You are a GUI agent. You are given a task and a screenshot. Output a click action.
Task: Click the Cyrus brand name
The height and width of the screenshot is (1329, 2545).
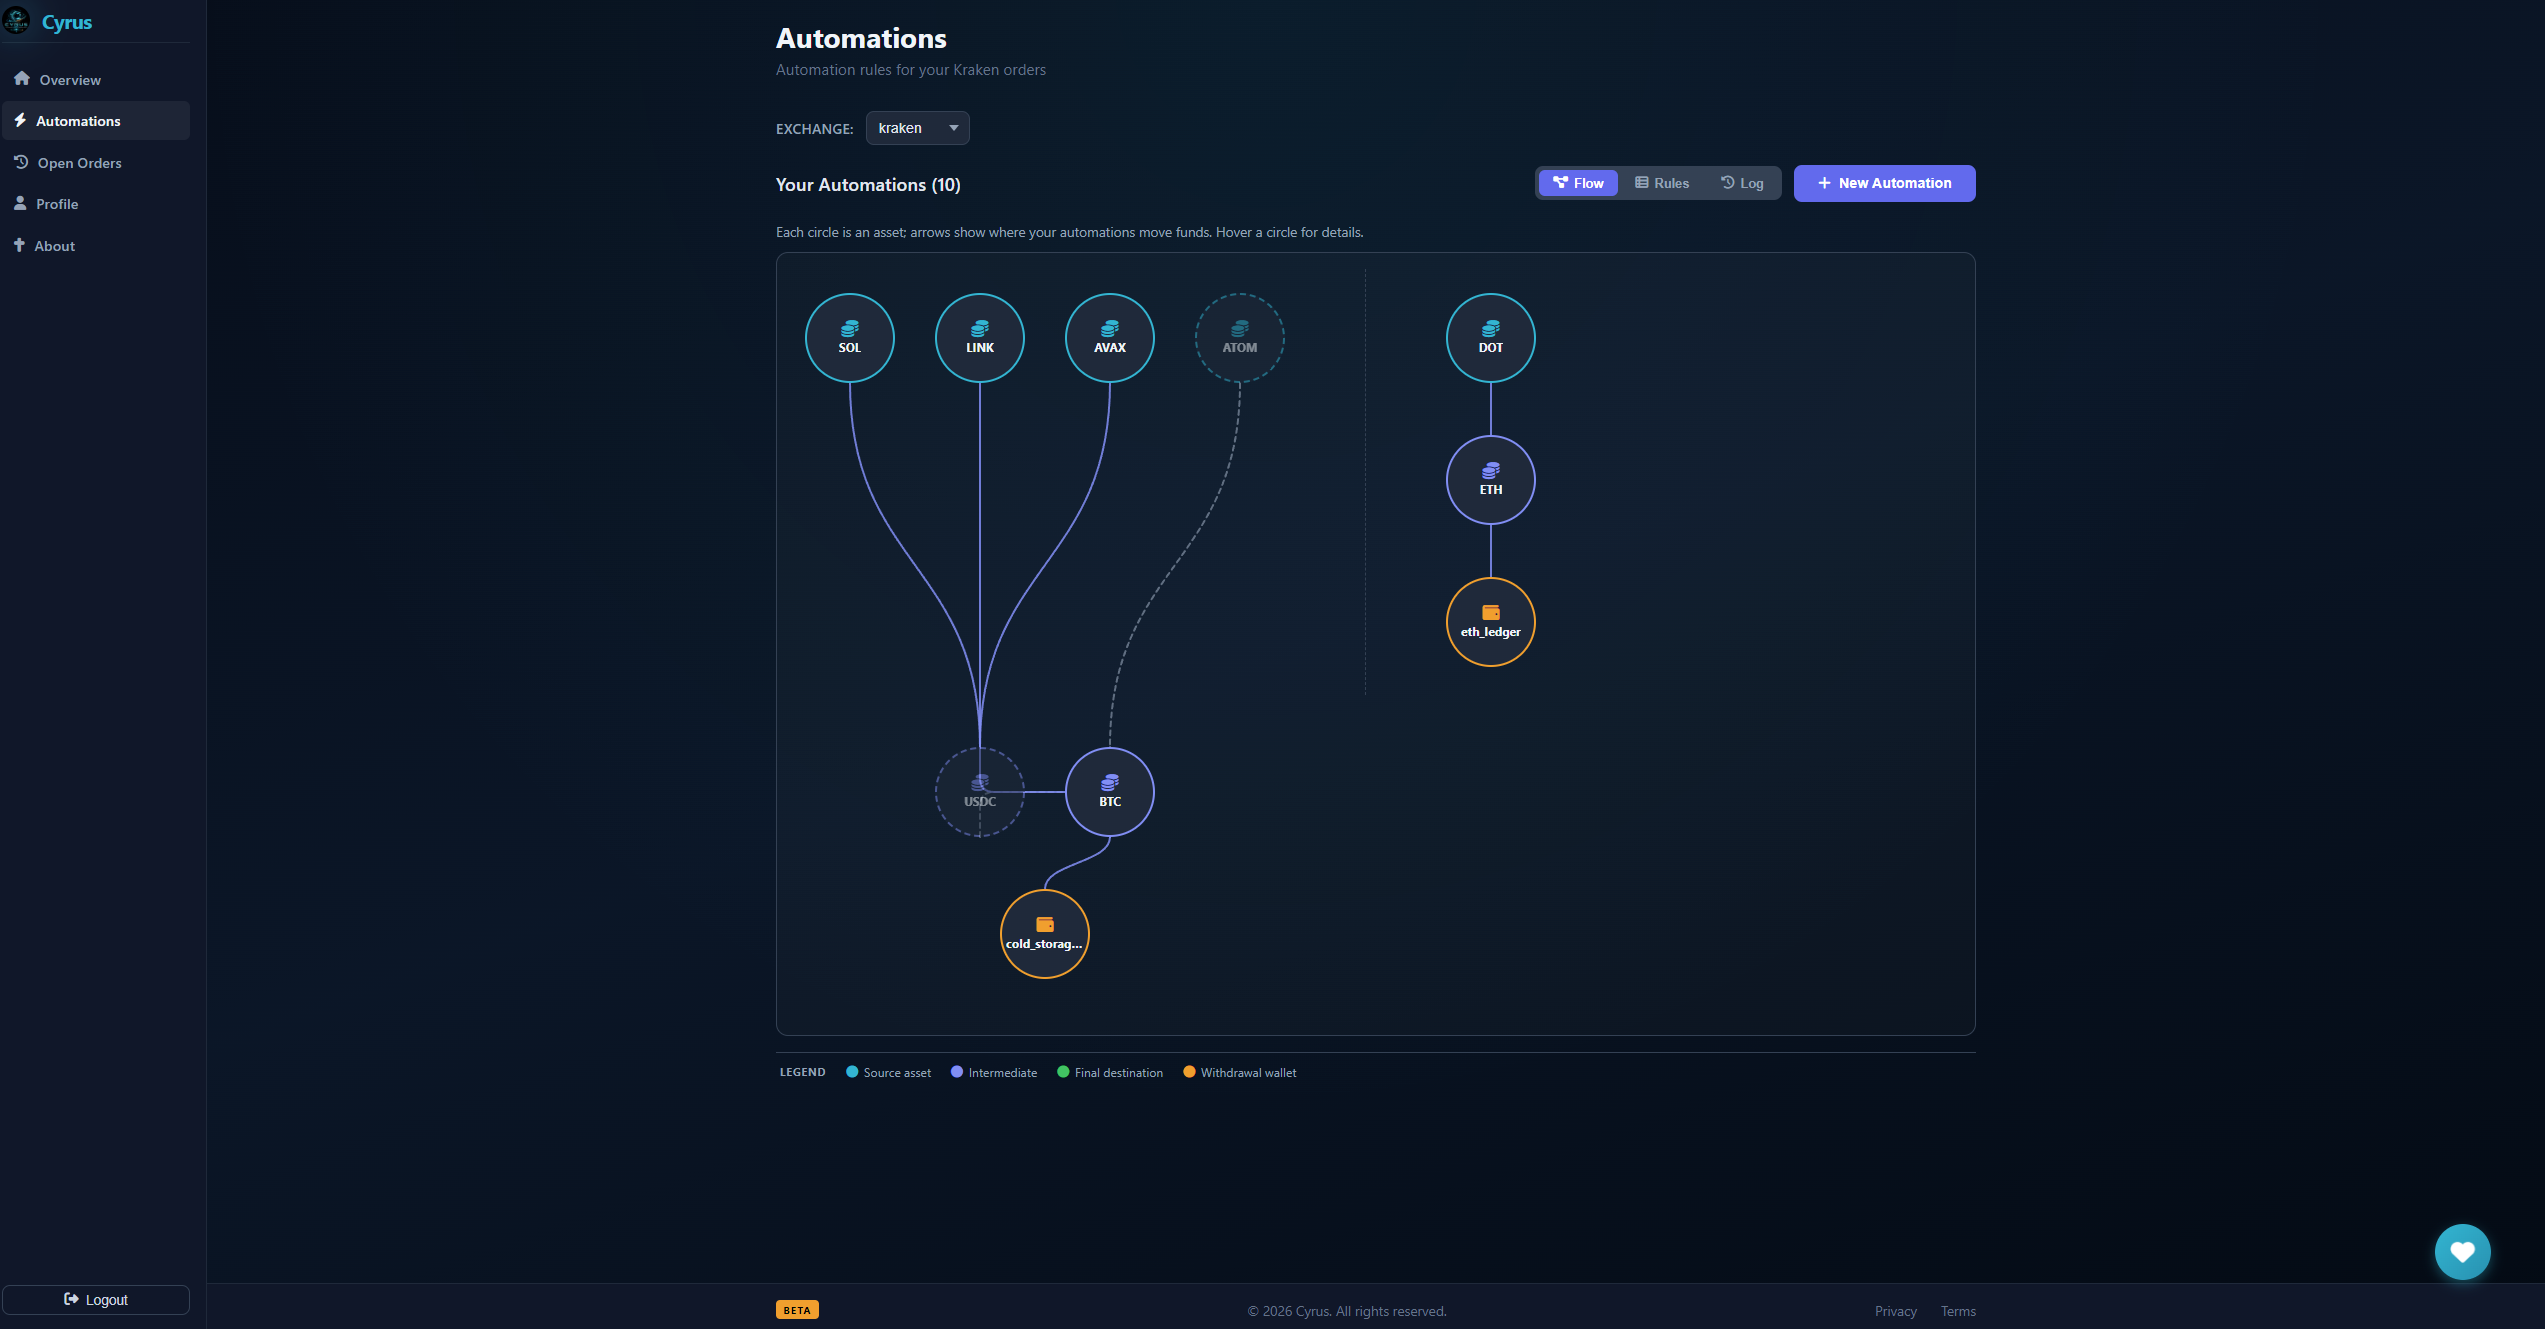pyautogui.click(x=67, y=22)
